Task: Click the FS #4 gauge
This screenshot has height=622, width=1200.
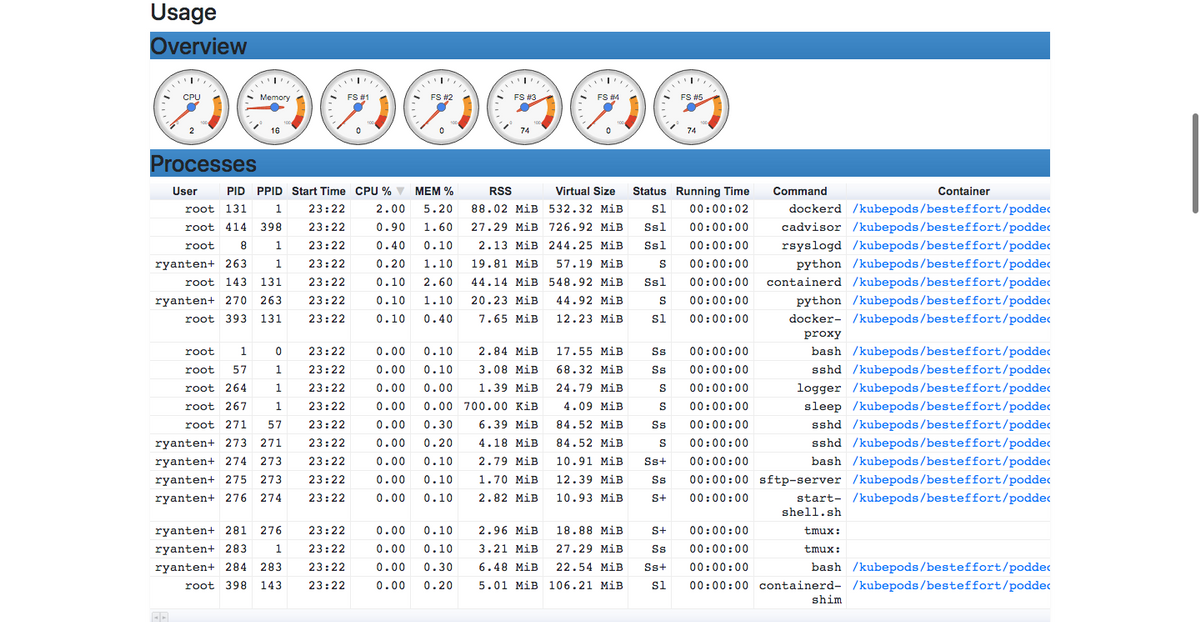Action: point(607,105)
